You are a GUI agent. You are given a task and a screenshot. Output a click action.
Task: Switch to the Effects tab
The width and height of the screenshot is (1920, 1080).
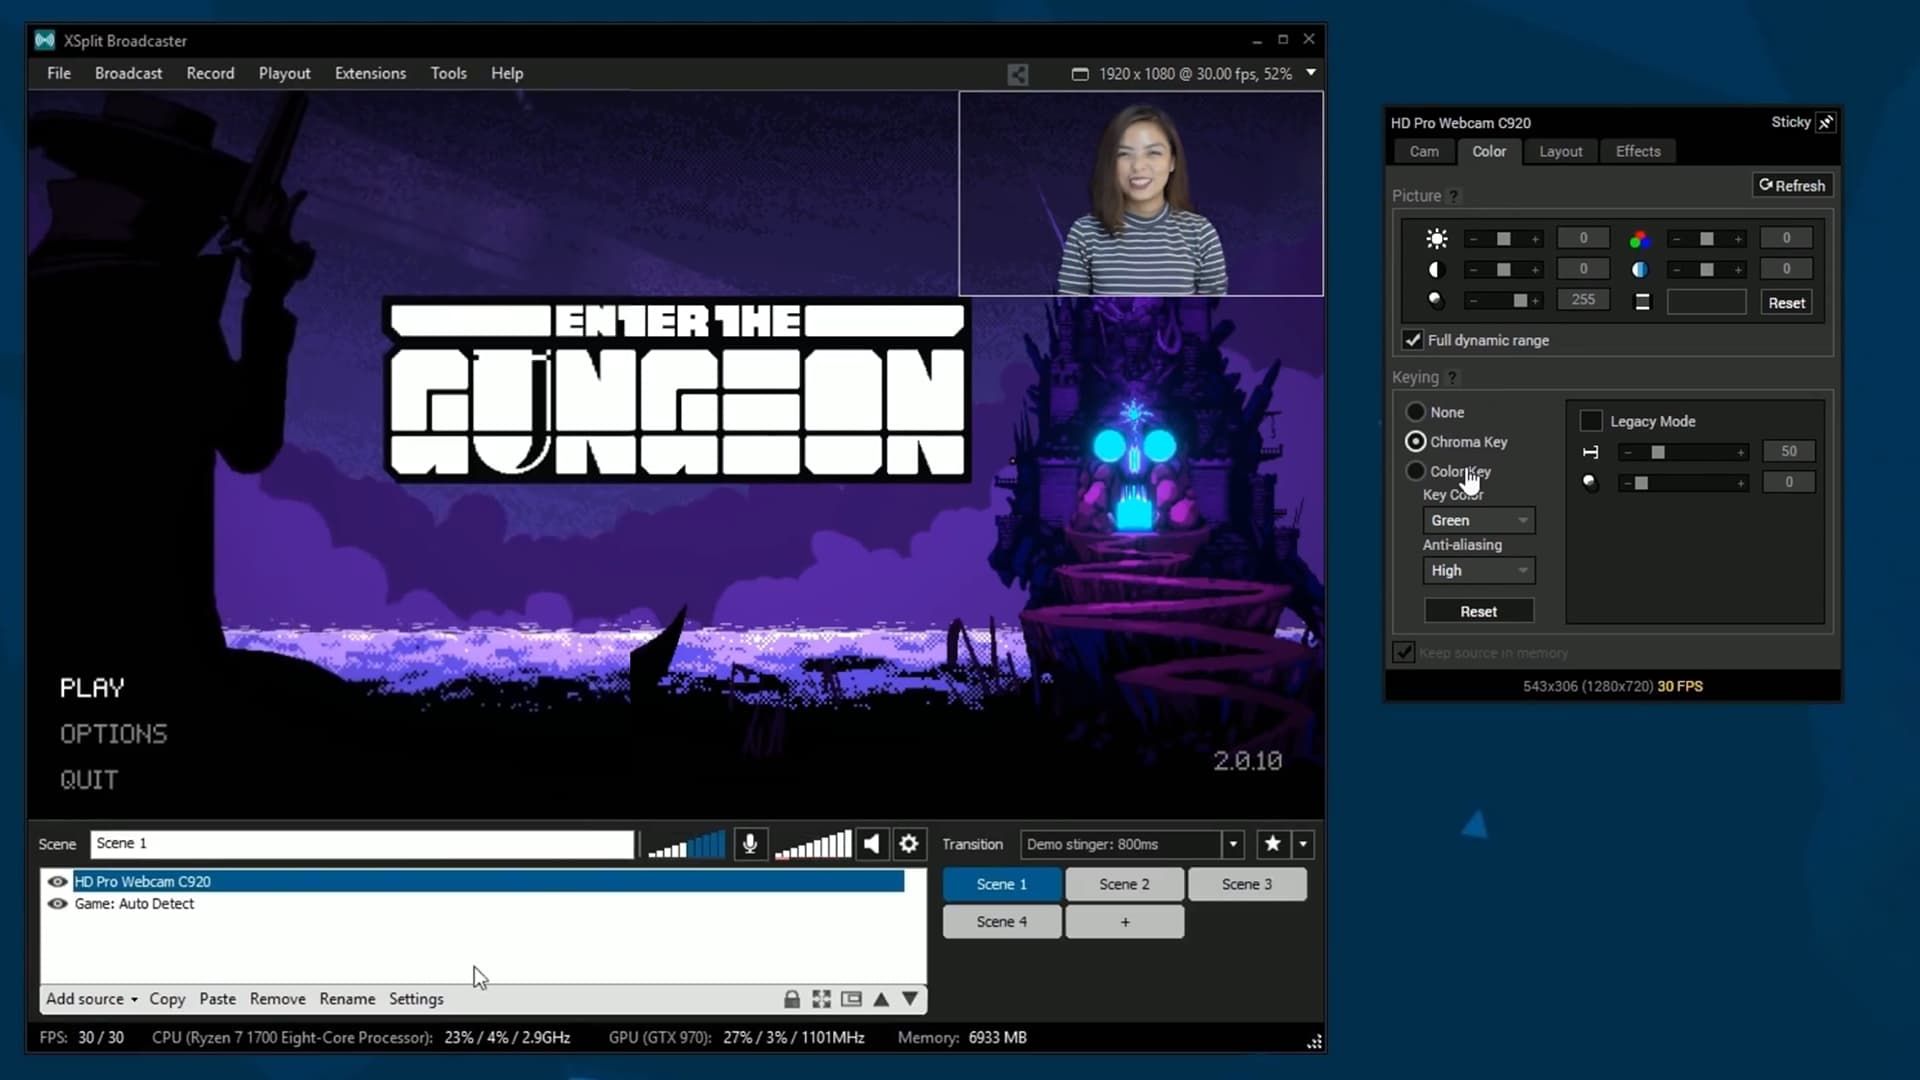1638,151
